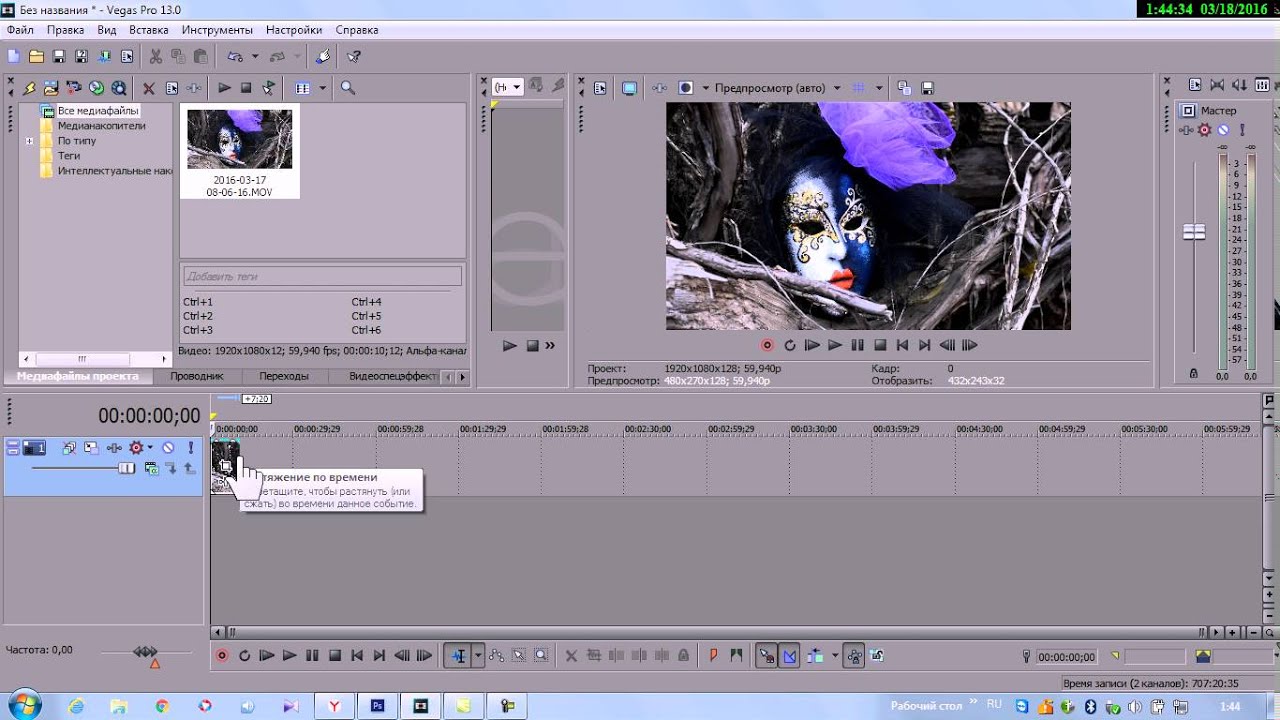Open the Предпросмотр (авто) quality dropdown
1280x720 pixels.
point(837,88)
